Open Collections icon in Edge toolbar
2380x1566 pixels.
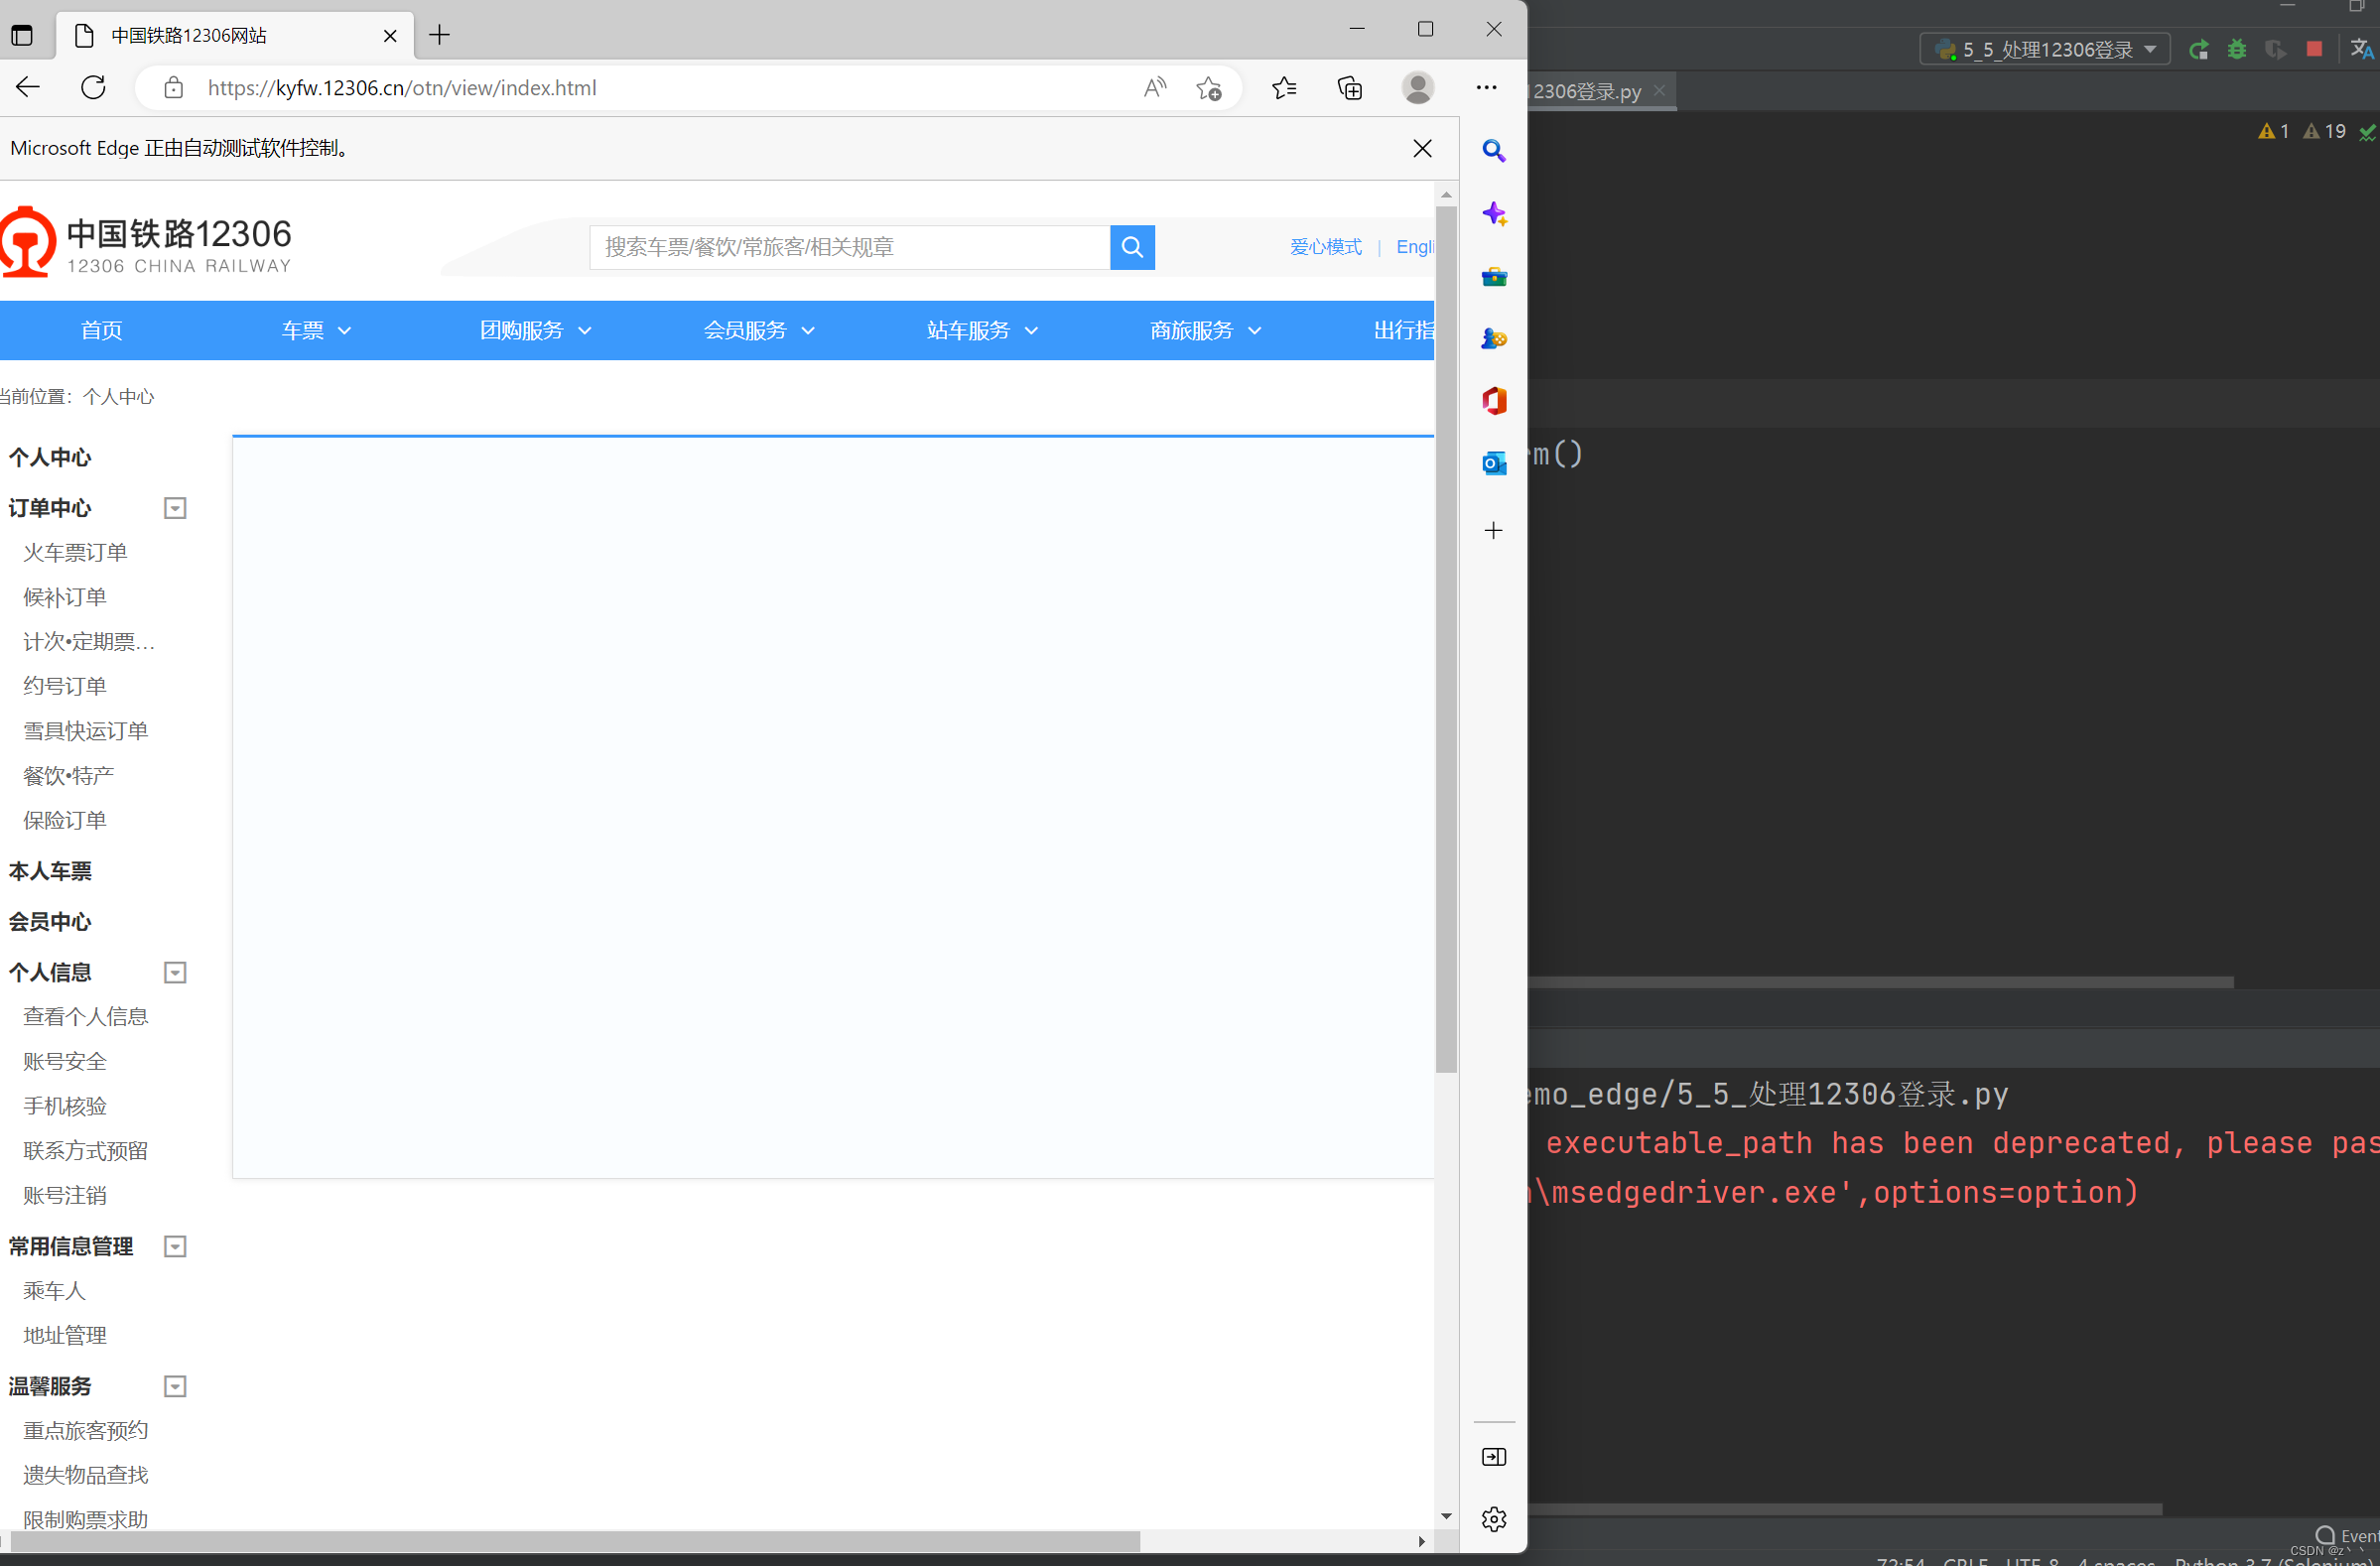click(1350, 88)
